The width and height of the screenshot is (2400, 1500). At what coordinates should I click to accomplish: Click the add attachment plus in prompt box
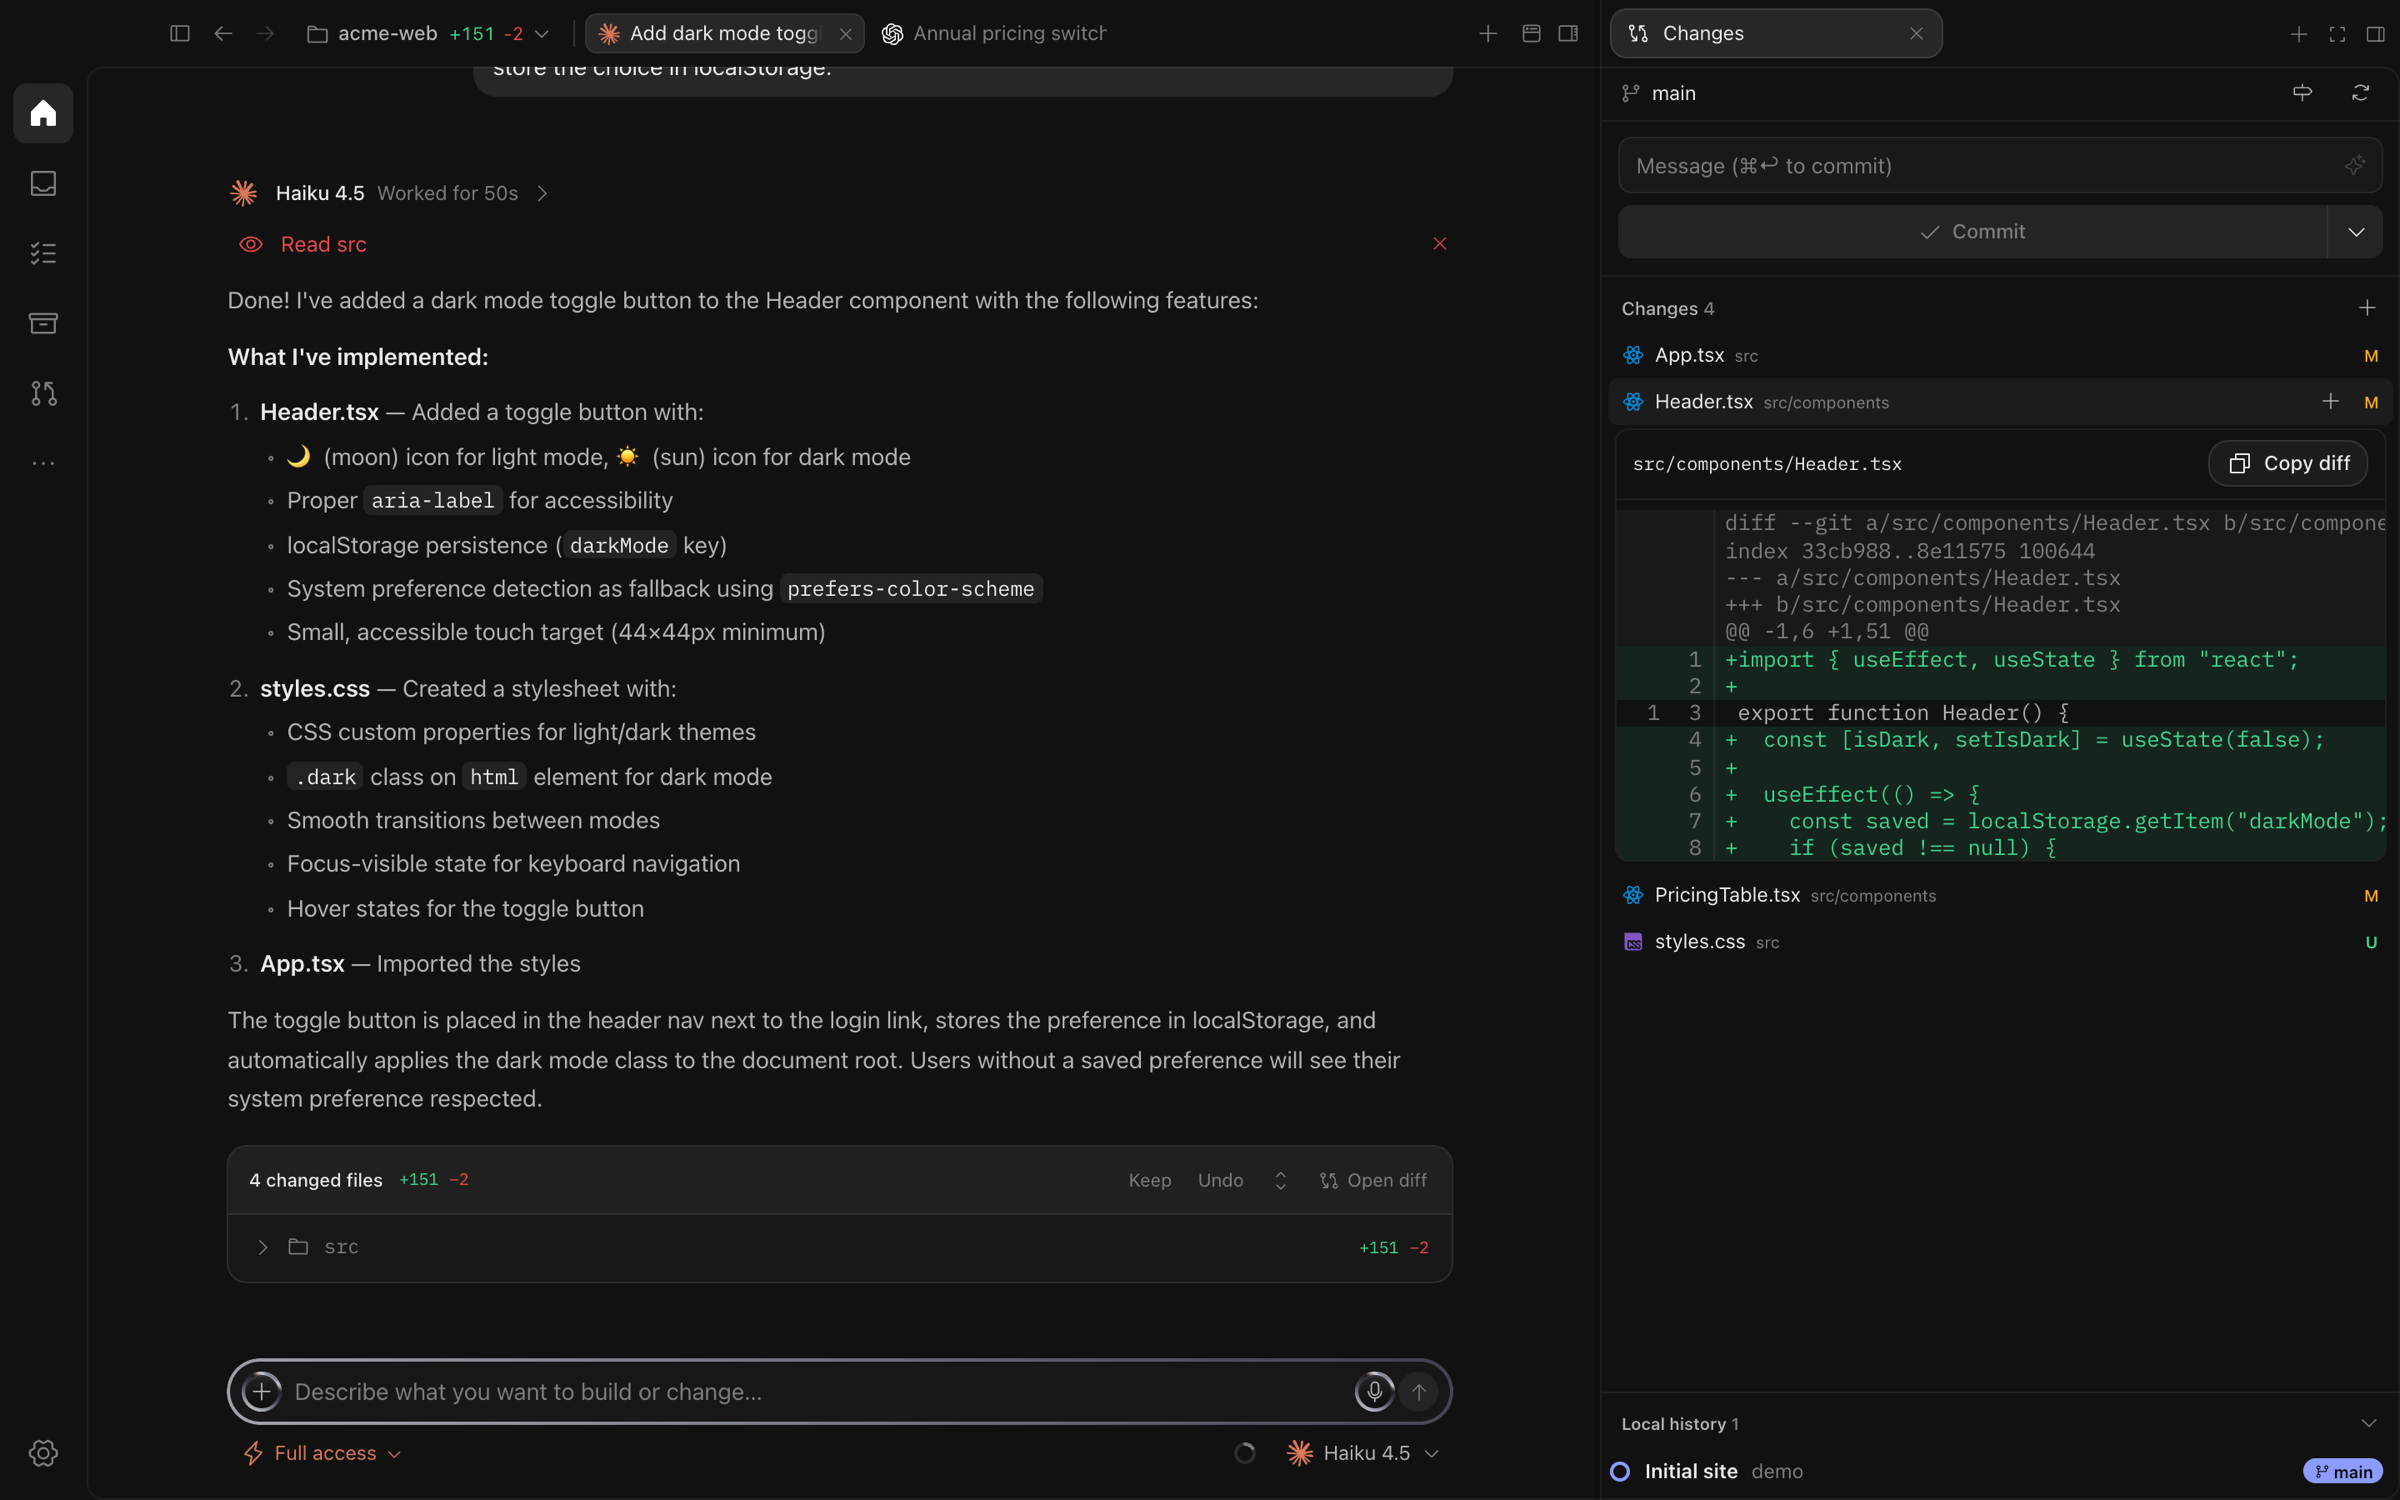(x=261, y=1391)
